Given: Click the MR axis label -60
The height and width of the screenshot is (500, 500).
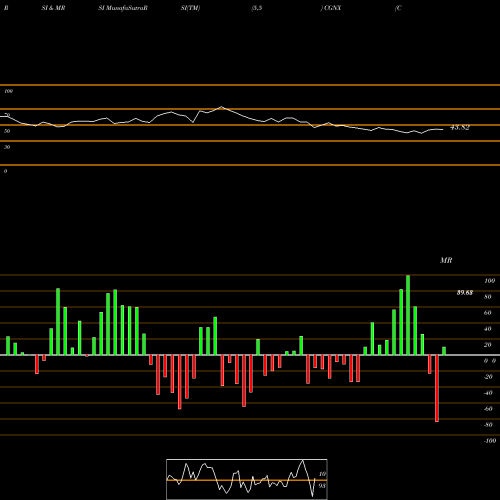Looking at the screenshot, I should [x=488, y=409].
